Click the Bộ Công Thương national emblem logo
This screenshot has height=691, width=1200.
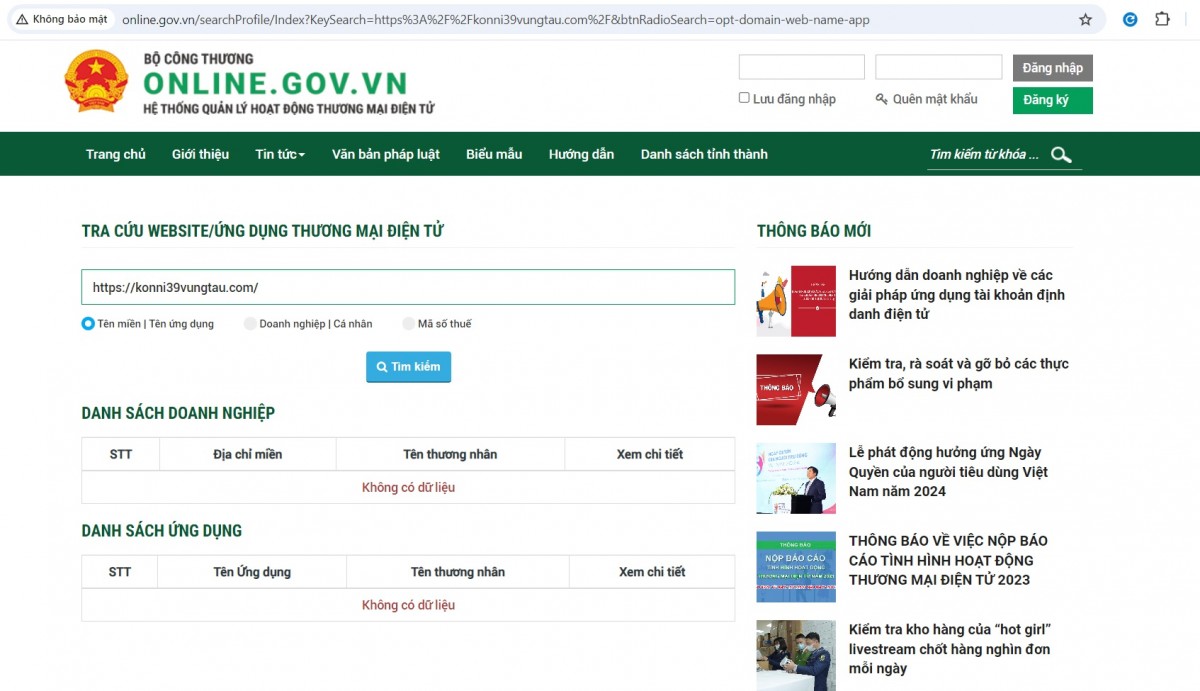coord(97,81)
